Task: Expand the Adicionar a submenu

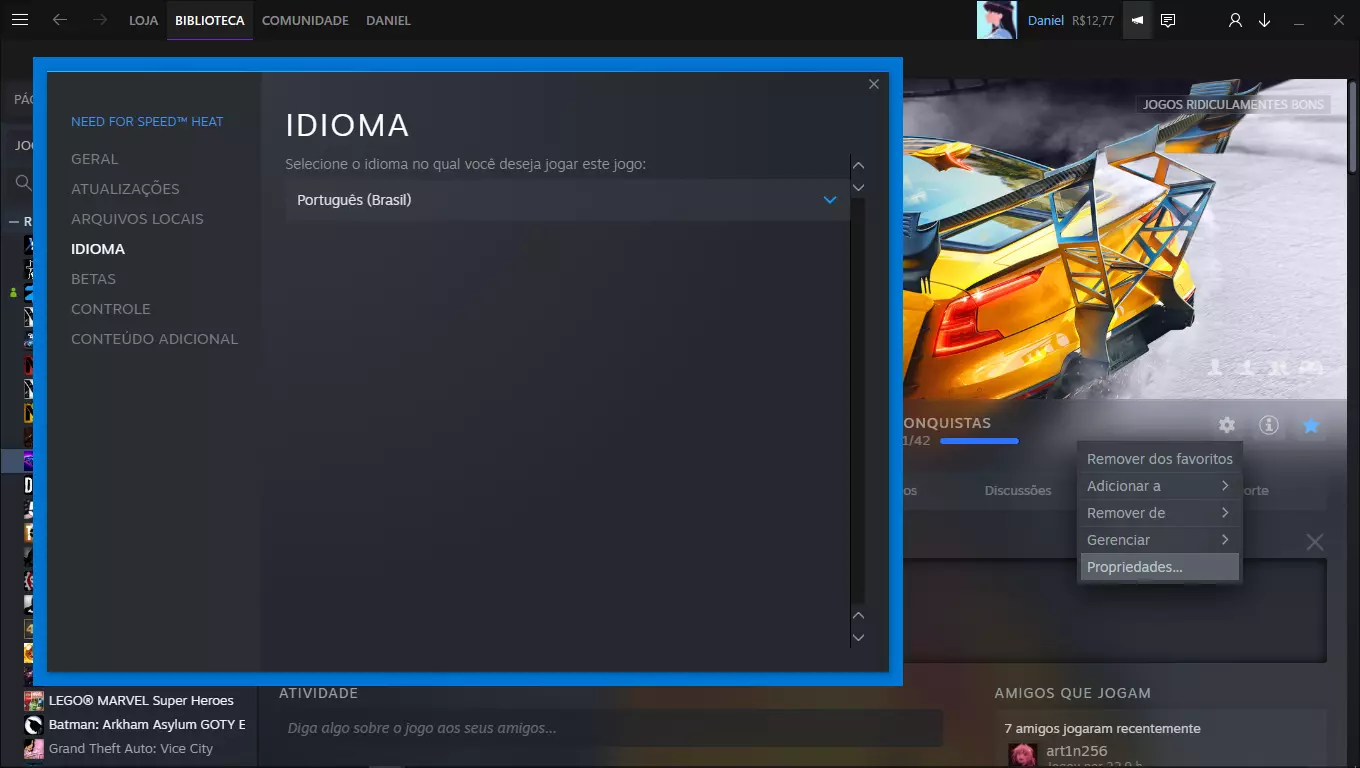Action: coord(1159,486)
